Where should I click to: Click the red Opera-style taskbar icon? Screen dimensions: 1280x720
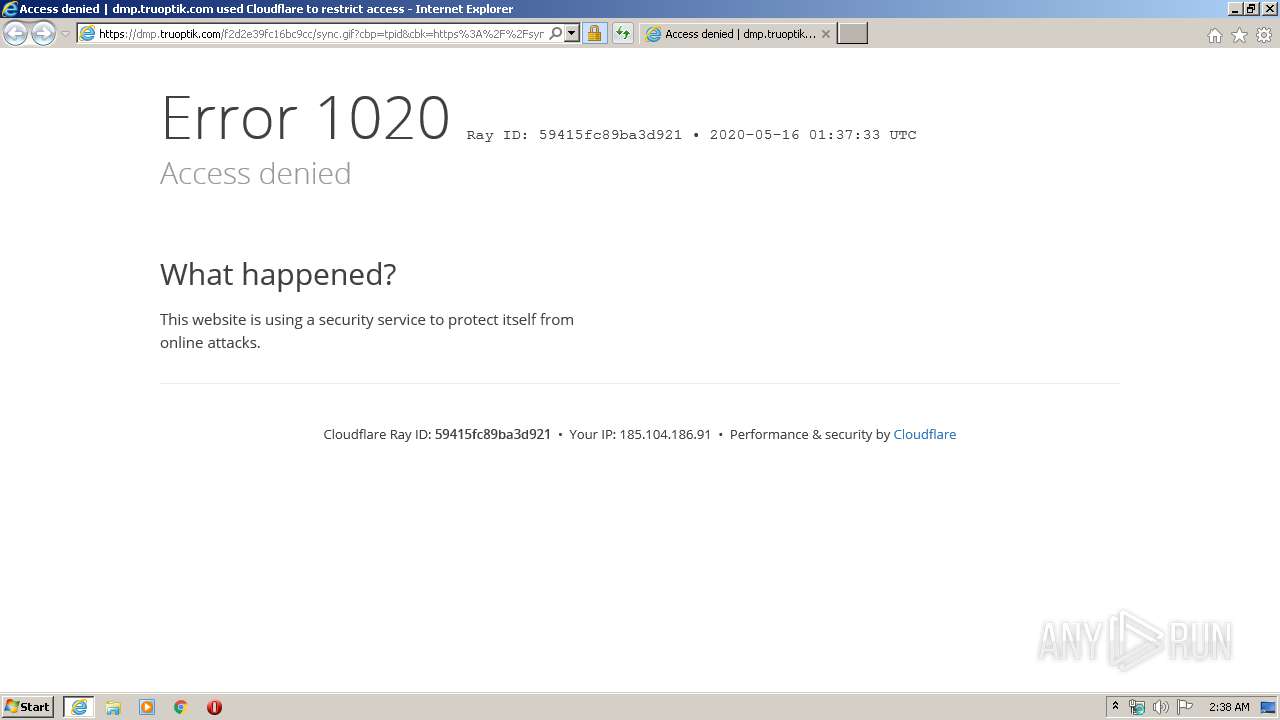click(214, 707)
